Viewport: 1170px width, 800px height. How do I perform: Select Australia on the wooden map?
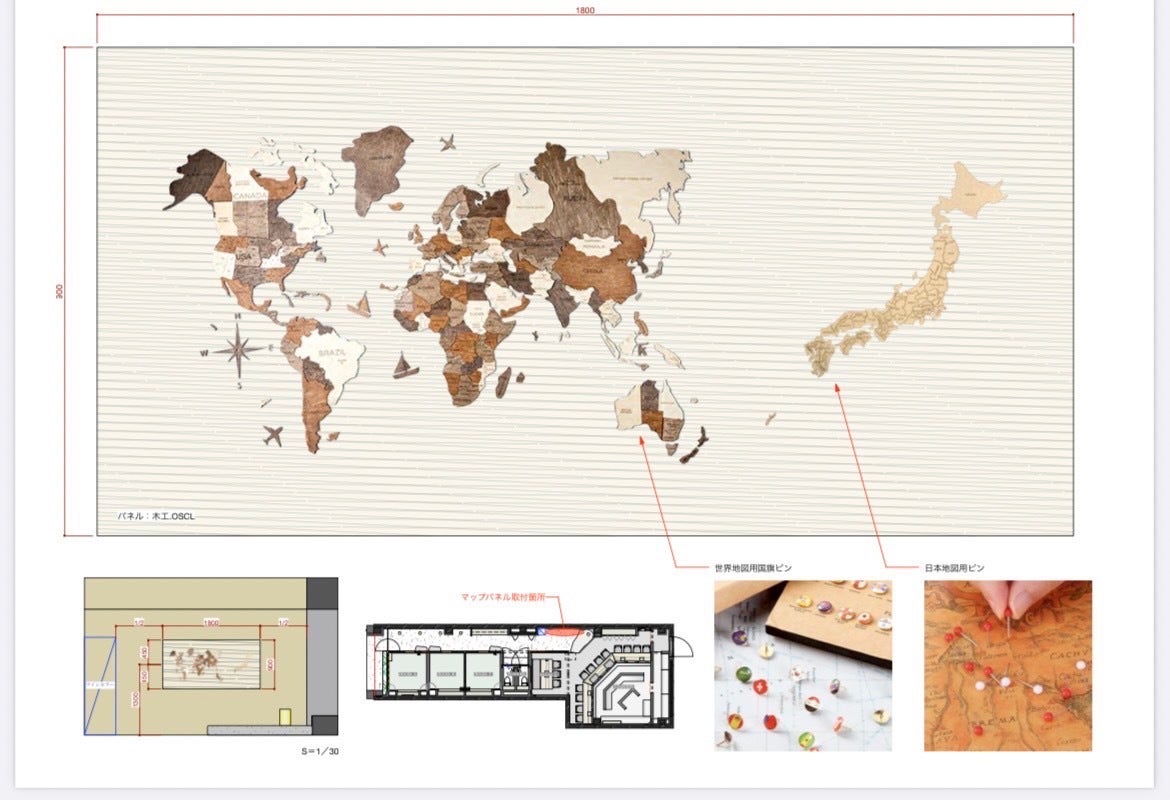[650, 408]
